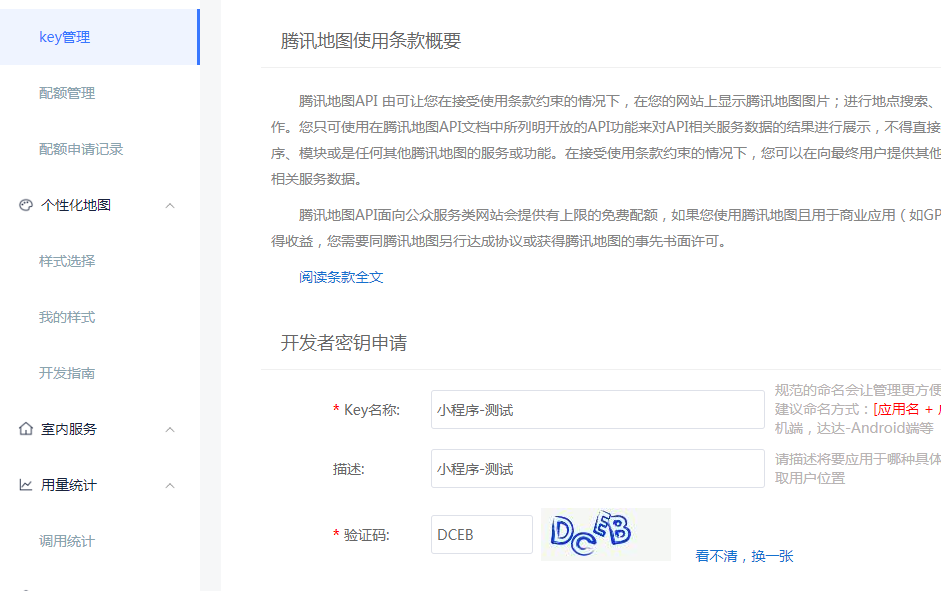Click the 验证码 field label
The width and height of the screenshot is (941, 591).
[x=366, y=535]
